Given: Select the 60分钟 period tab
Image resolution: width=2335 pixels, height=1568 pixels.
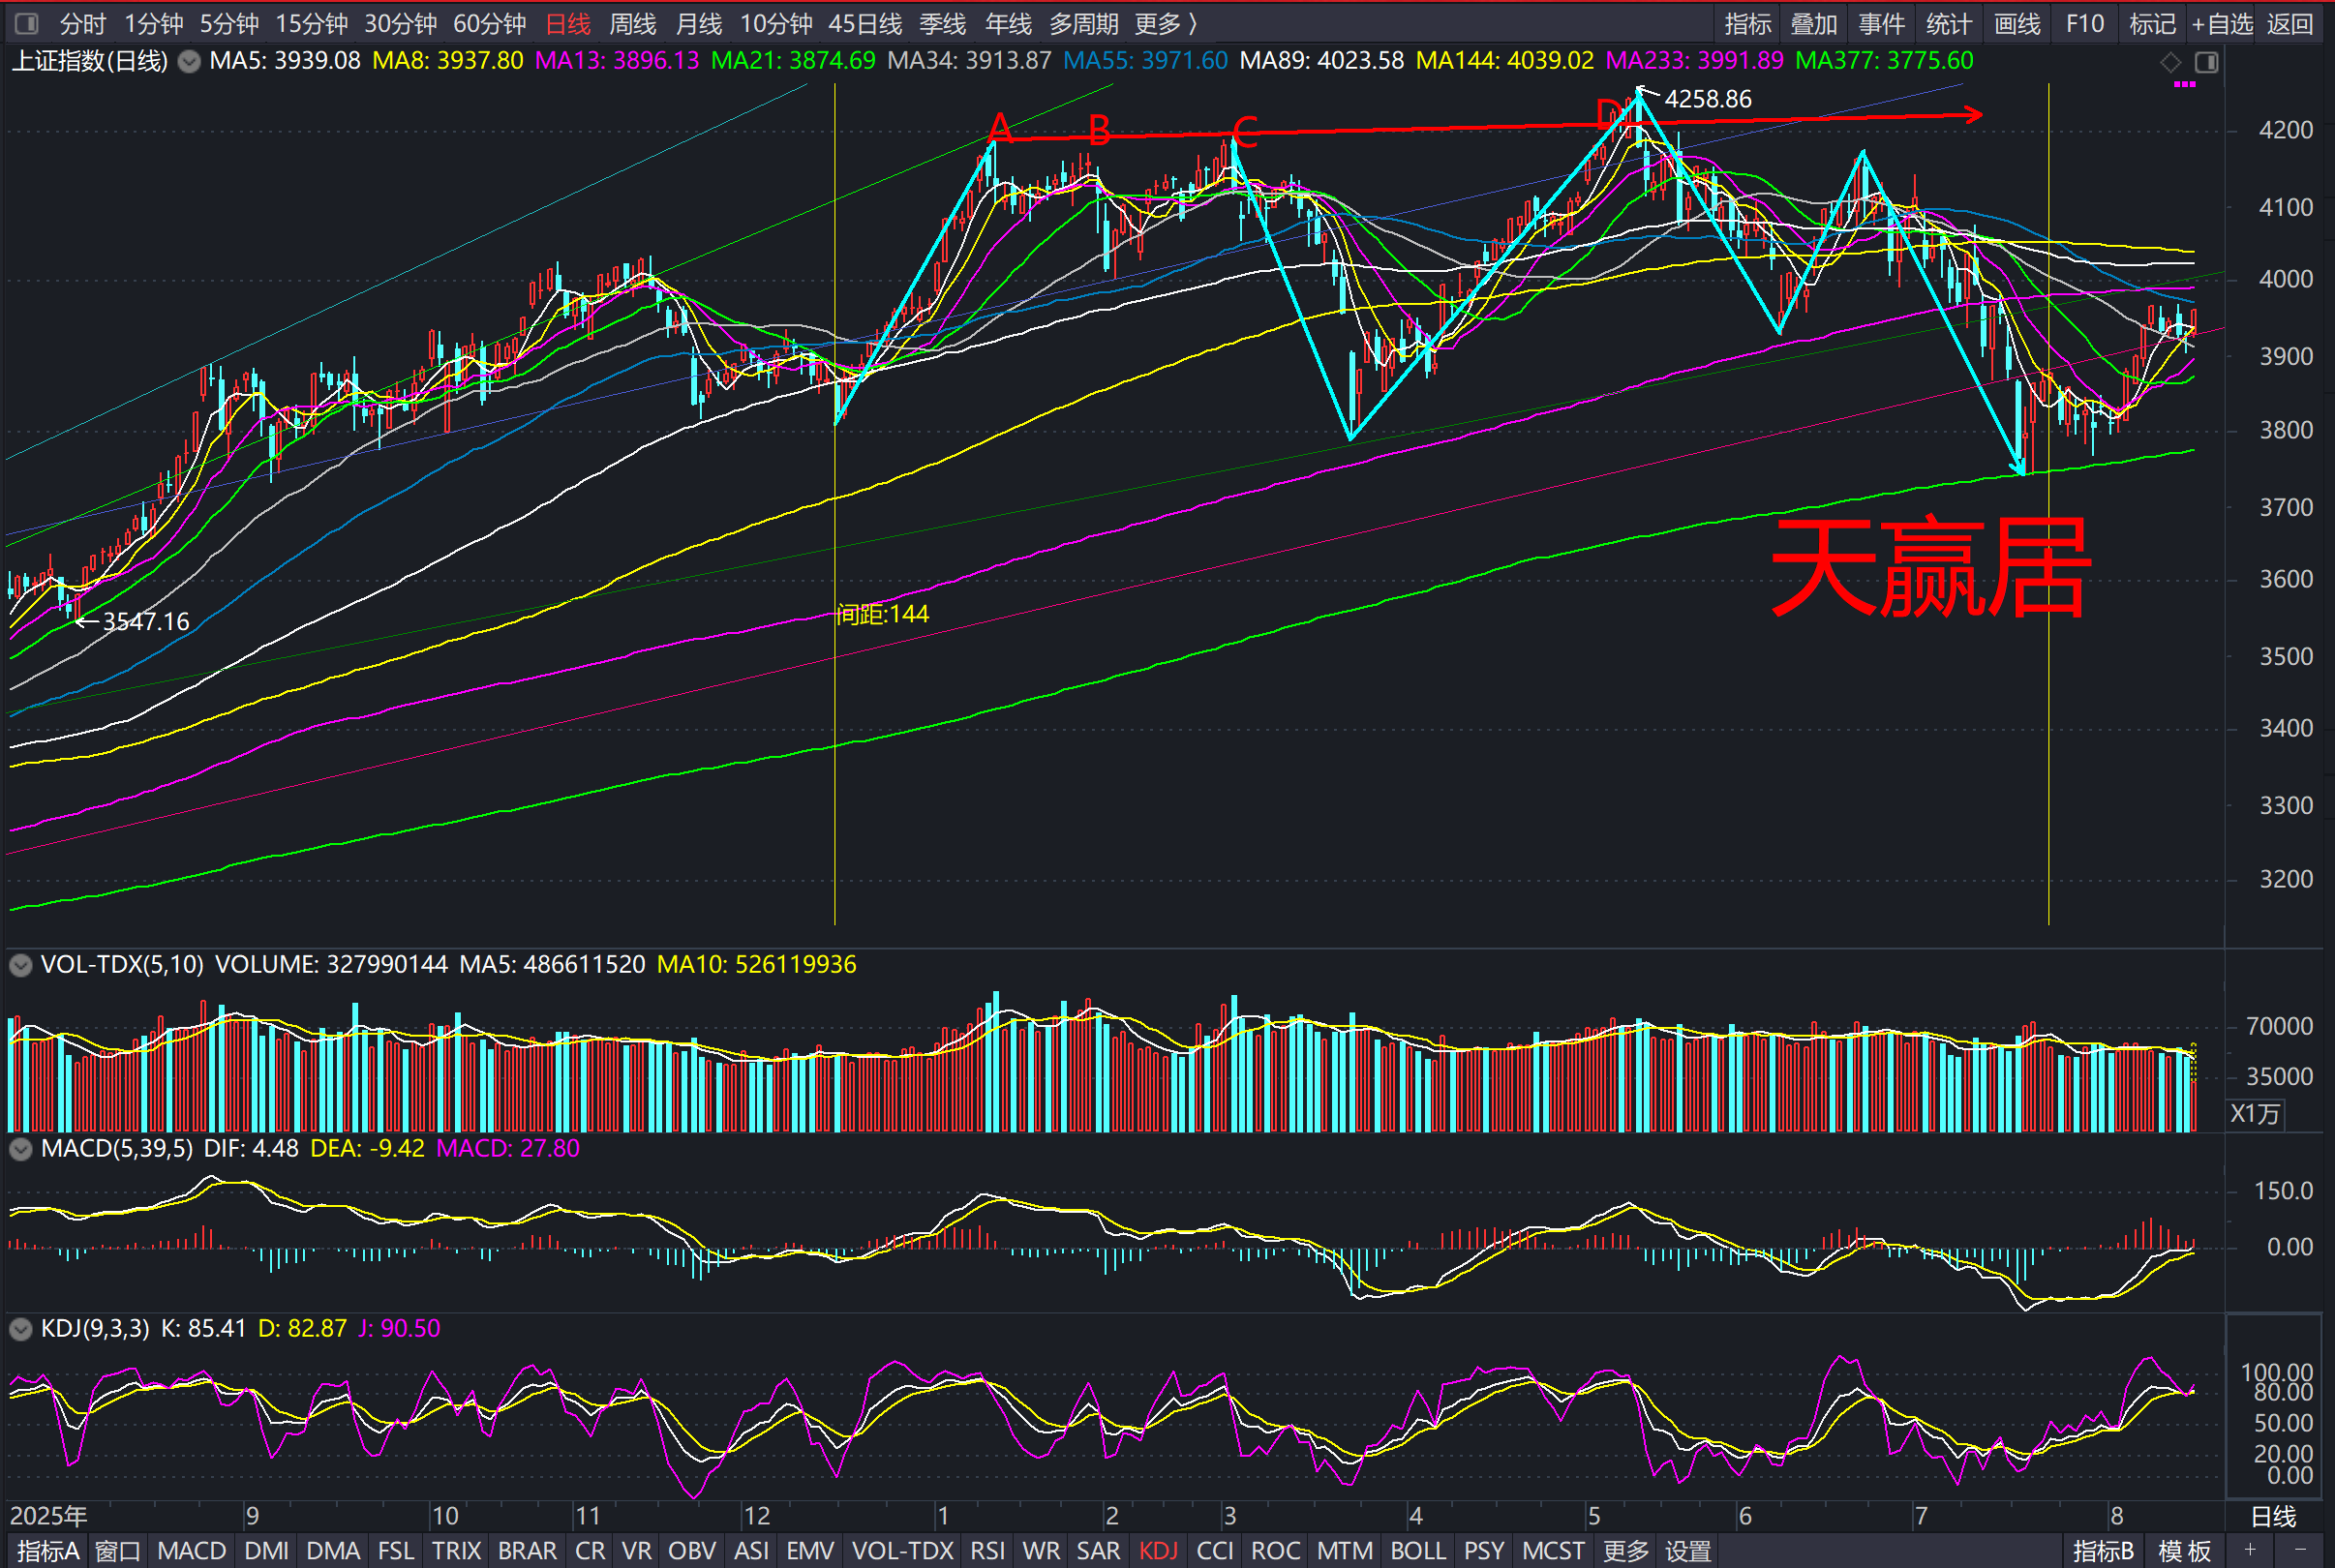Looking at the screenshot, I should (x=489, y=23).
